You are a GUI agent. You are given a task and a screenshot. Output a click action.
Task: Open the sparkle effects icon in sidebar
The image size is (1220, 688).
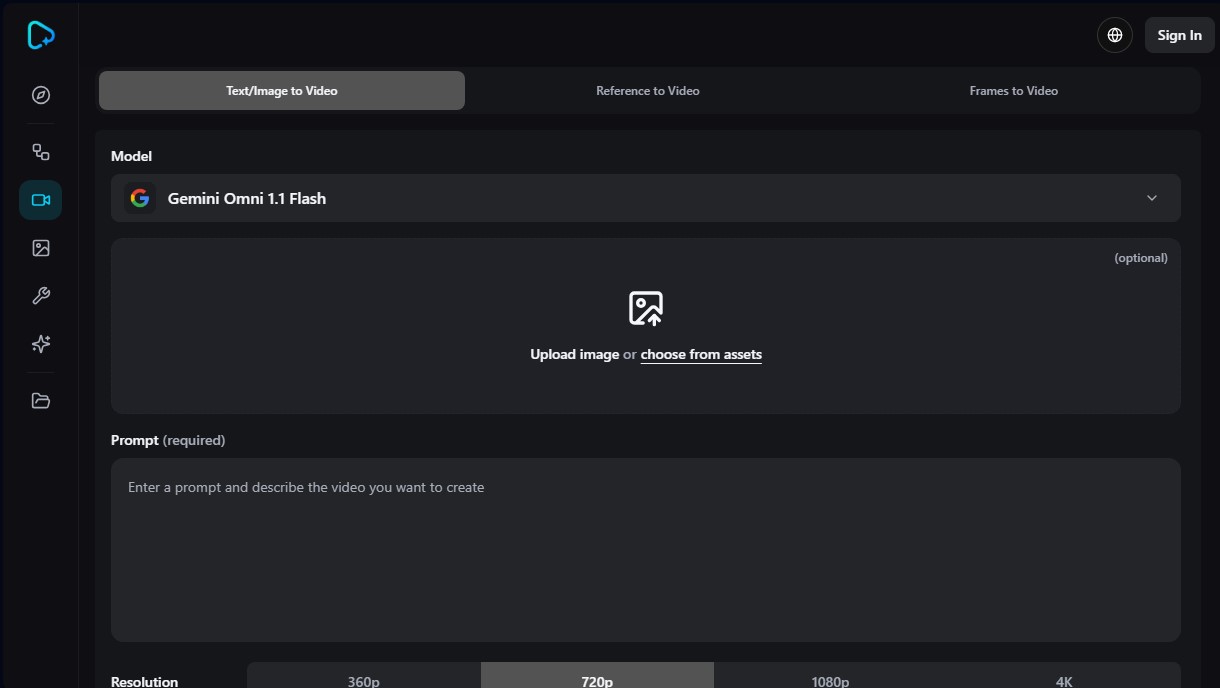tap(40, 344)
